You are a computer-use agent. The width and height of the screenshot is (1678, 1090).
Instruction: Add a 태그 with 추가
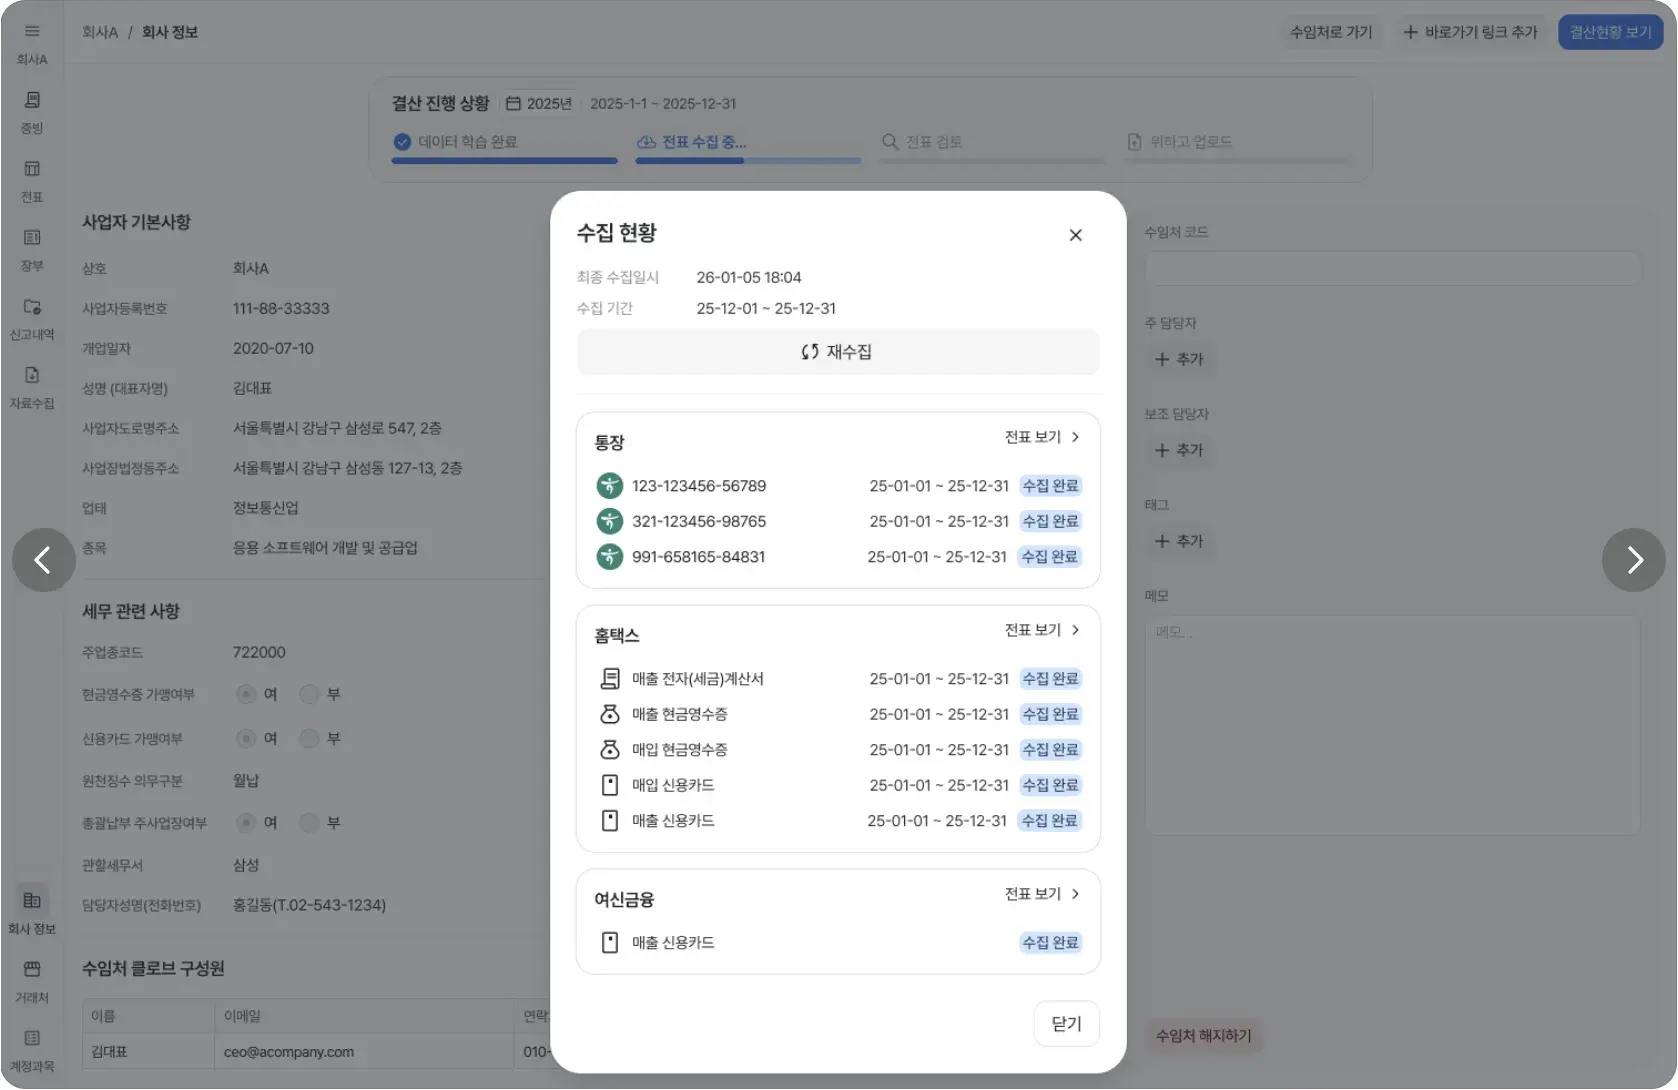tap(1180, 541)
